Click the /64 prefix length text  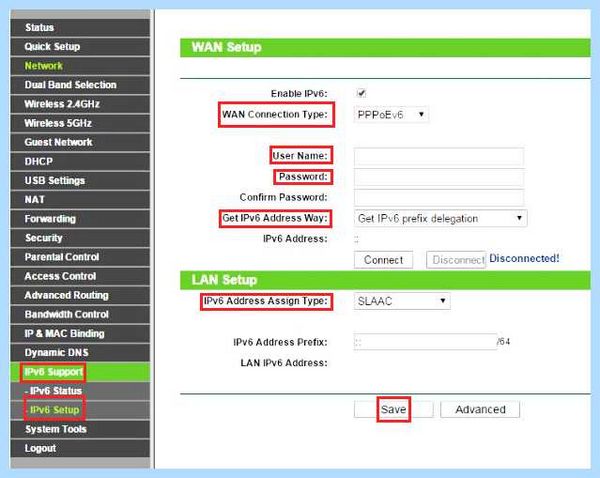(x=504, y=341)
